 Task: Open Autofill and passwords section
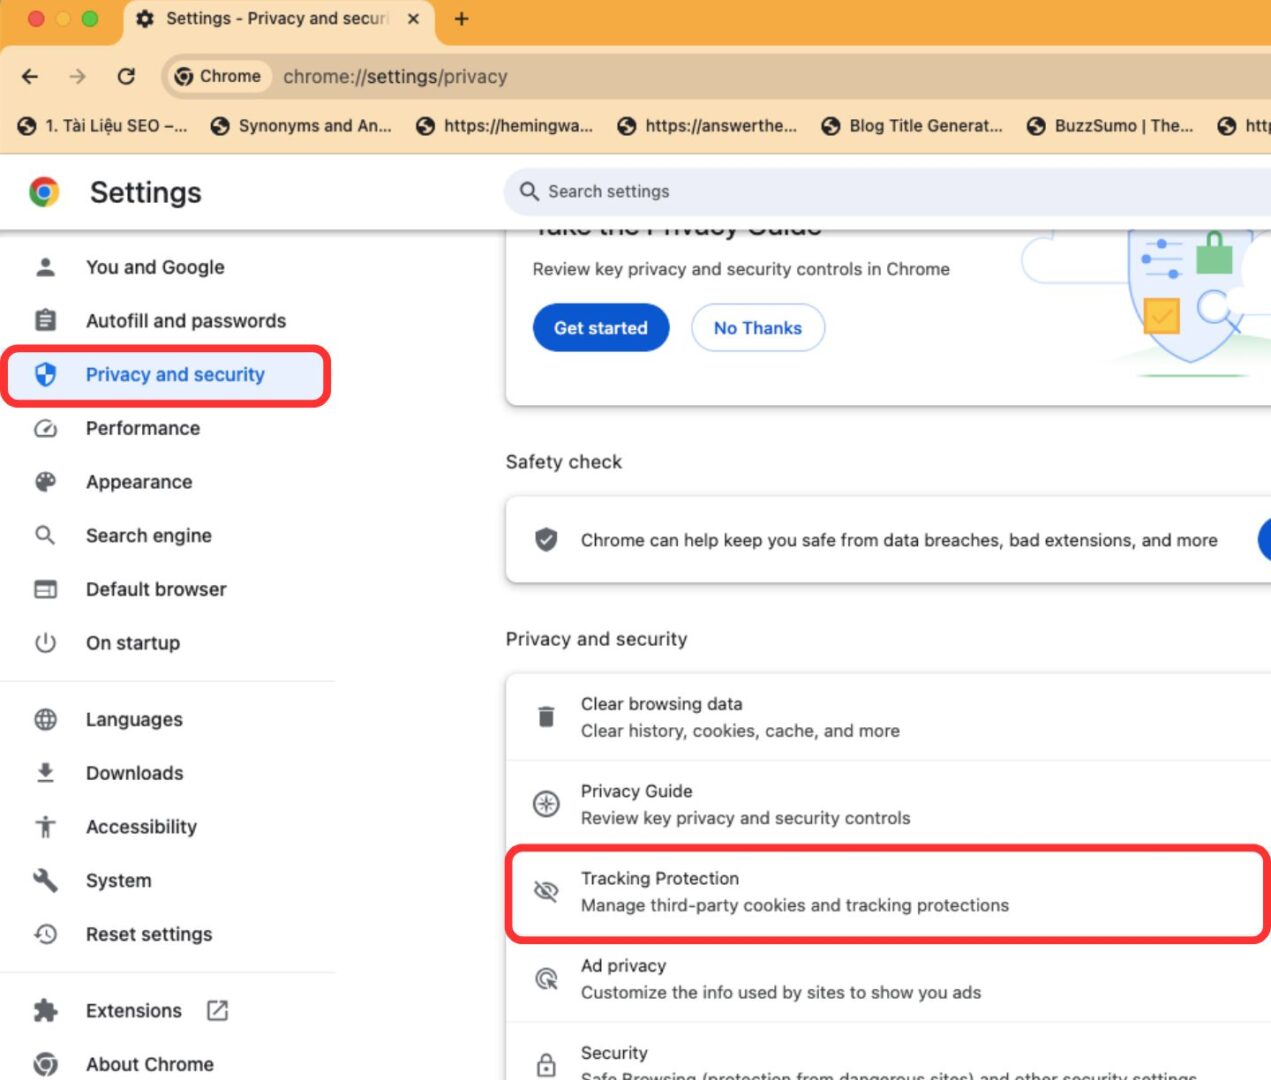pos(185,321)
